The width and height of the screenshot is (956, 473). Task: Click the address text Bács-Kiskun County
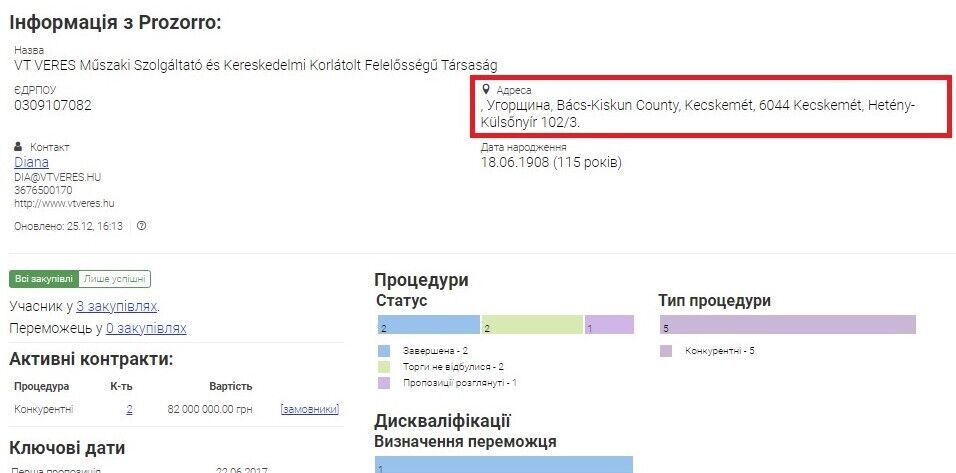coord(618,105)
